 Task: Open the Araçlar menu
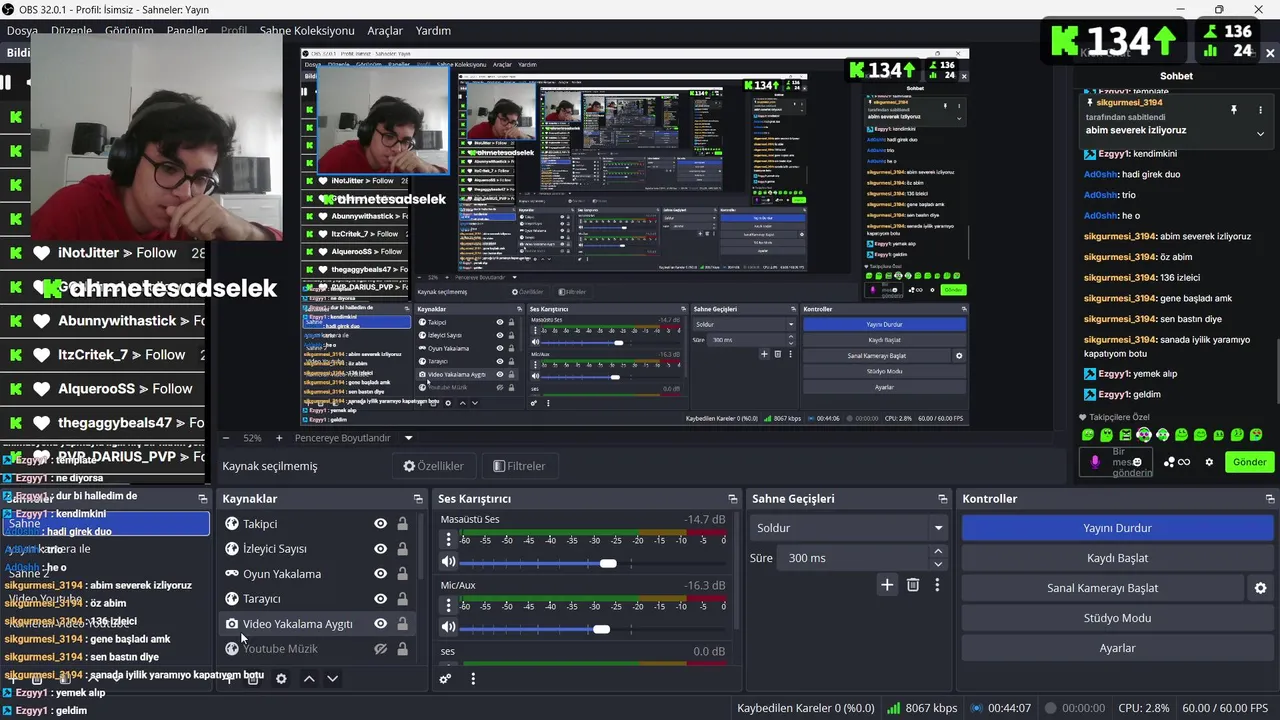[385, 31]
